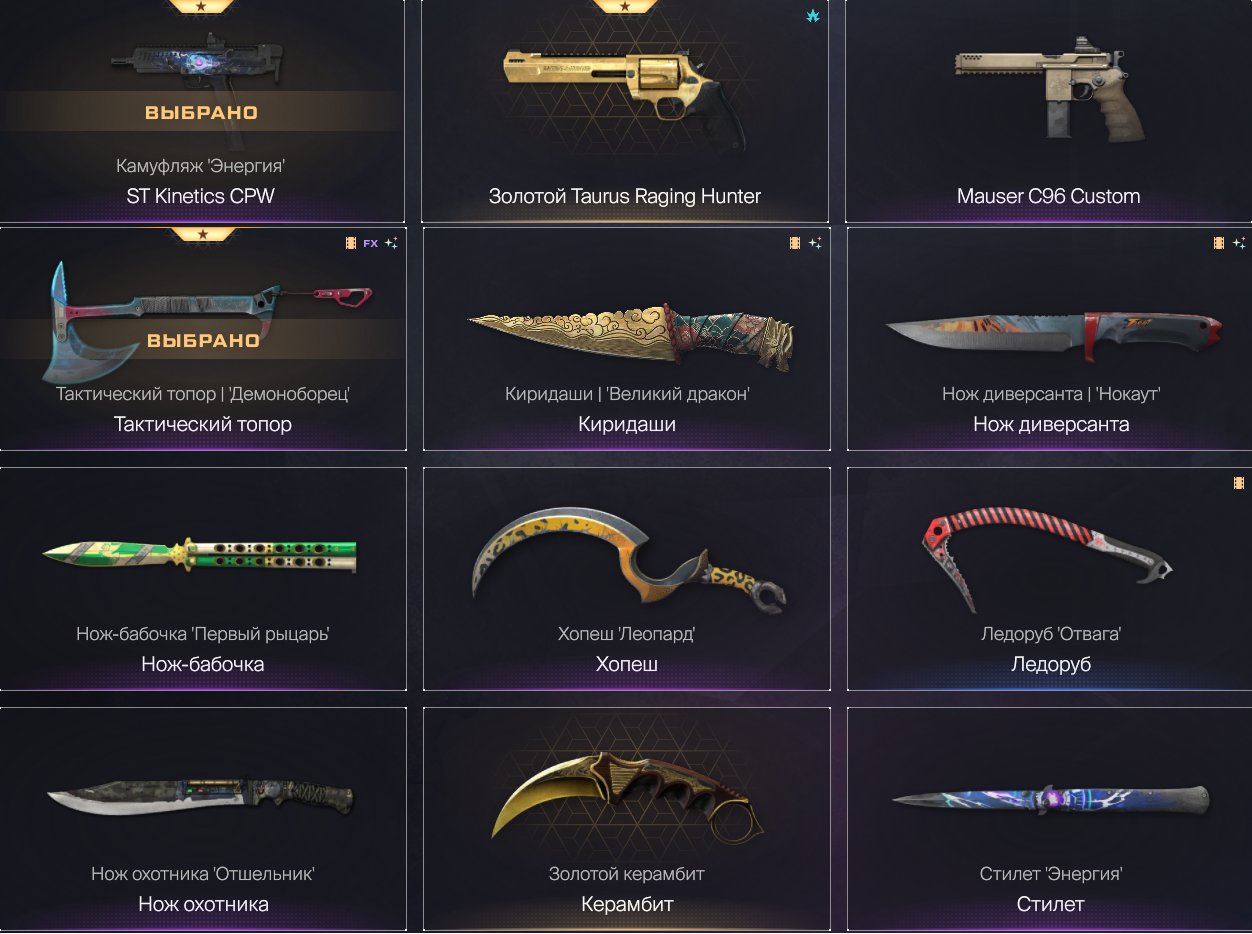
Task: Click the film strip icon on the Тактический топор card
Action: 349,243
